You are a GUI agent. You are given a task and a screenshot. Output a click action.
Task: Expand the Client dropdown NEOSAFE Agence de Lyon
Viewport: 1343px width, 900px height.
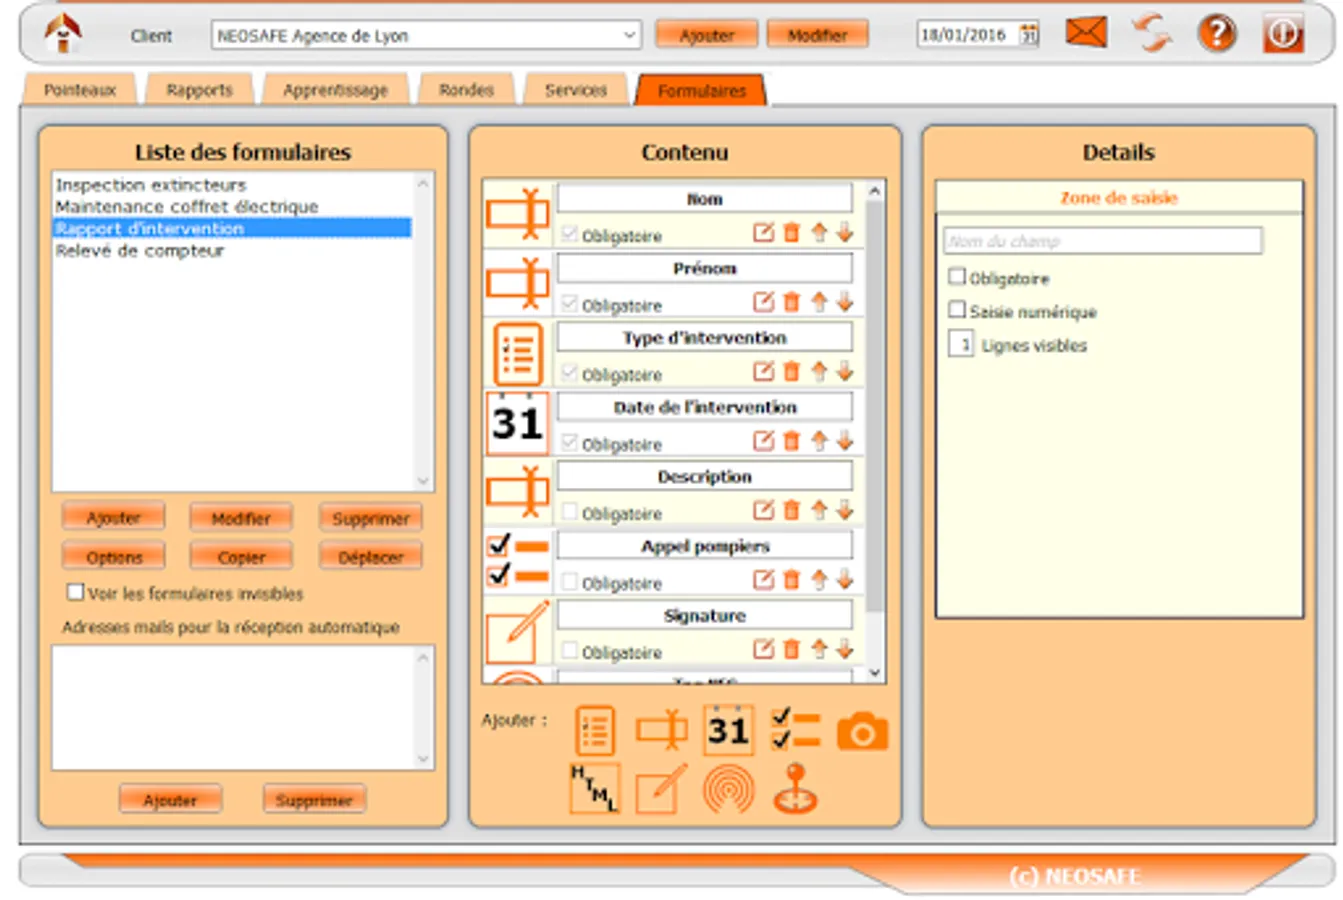coord(630,35)
